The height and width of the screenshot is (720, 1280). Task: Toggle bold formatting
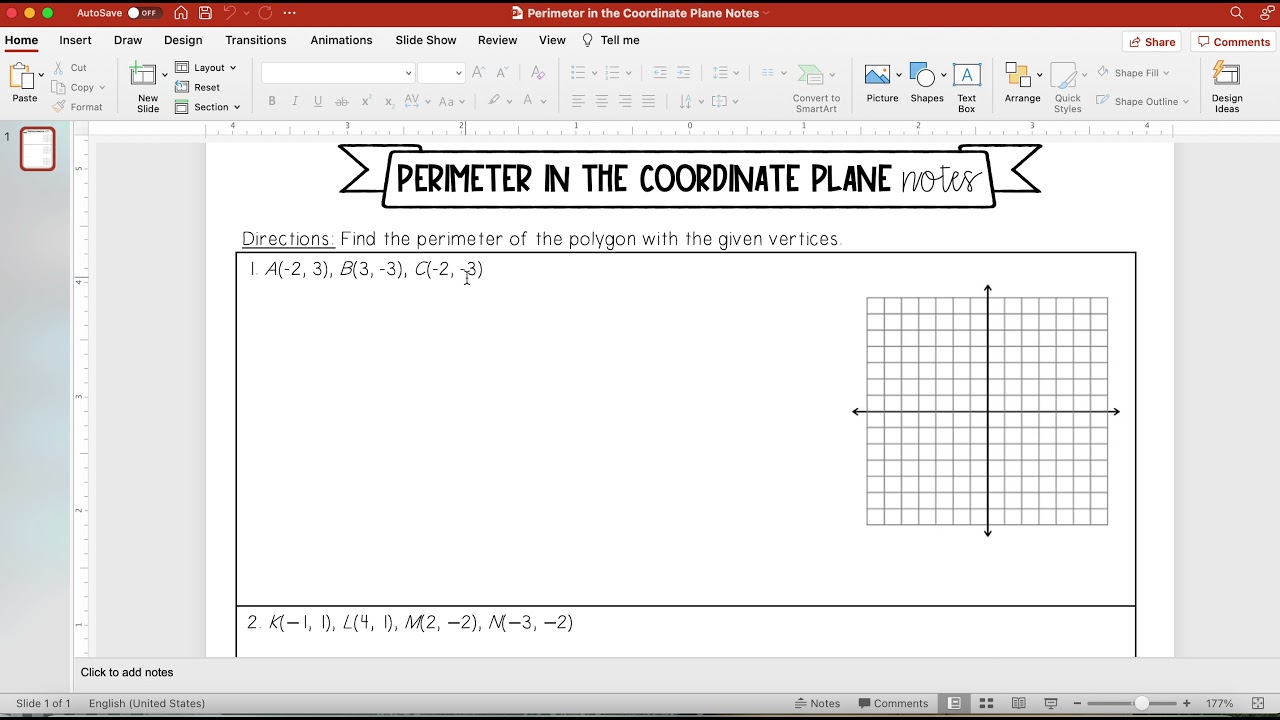(271, 101)
